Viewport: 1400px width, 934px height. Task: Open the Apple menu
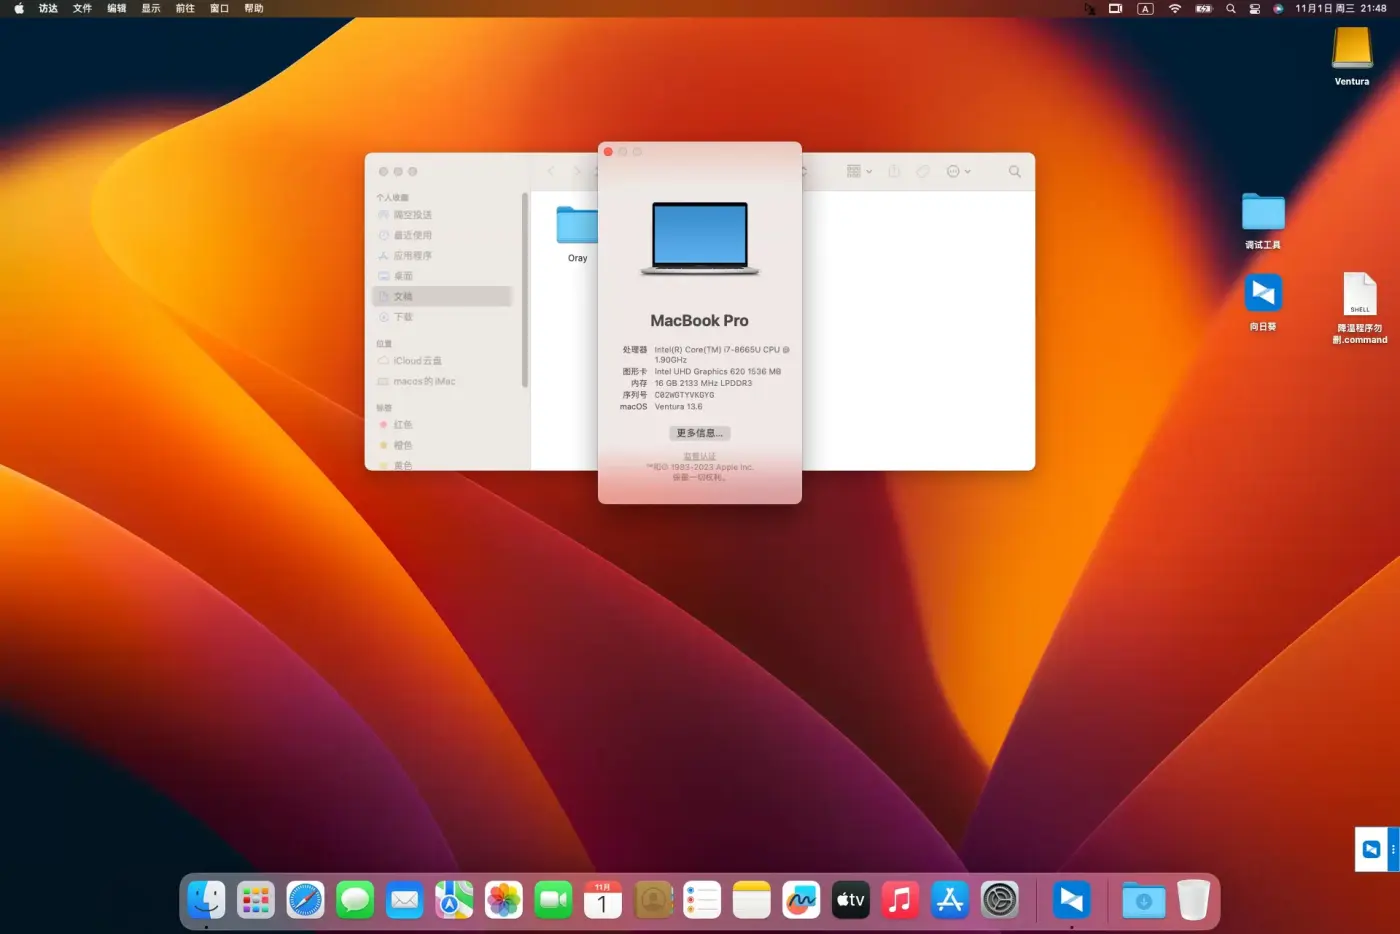click(x=19, y=9)
